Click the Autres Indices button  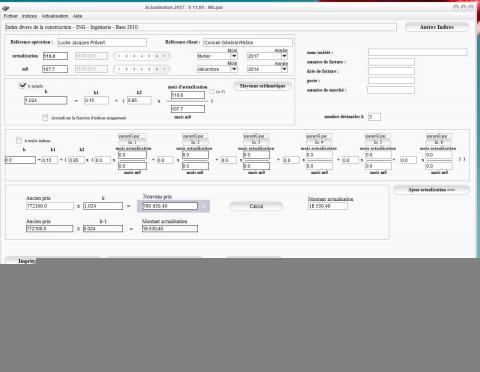(437, 27)
